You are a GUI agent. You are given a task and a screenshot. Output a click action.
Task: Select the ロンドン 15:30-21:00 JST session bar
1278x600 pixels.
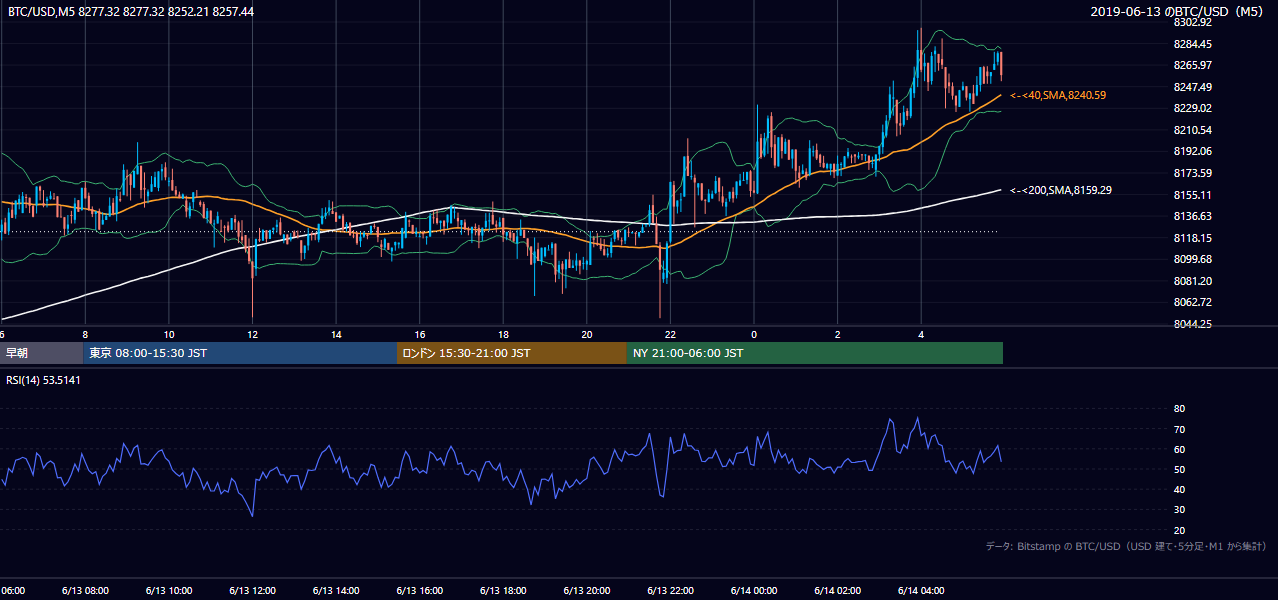[512, 353]
